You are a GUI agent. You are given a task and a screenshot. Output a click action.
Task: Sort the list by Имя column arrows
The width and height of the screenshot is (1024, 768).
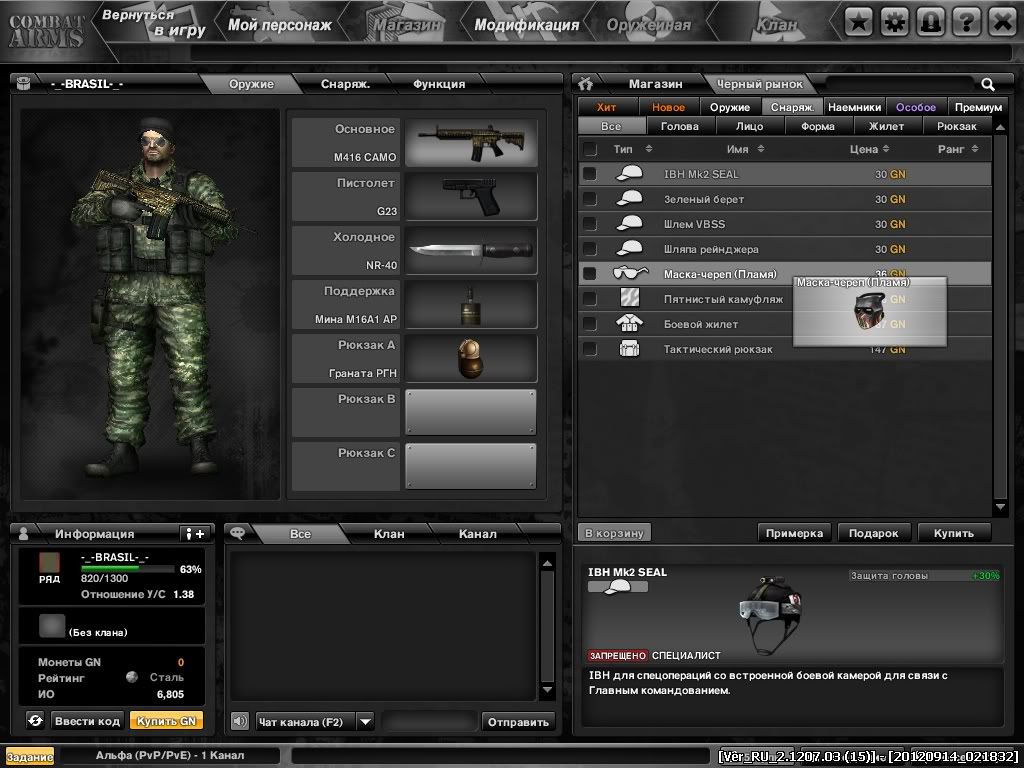pyautogui.click(x=760, y=148)
